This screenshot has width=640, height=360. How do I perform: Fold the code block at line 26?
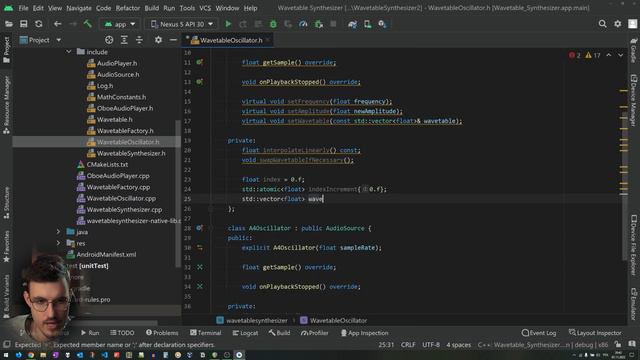[211, 209]
